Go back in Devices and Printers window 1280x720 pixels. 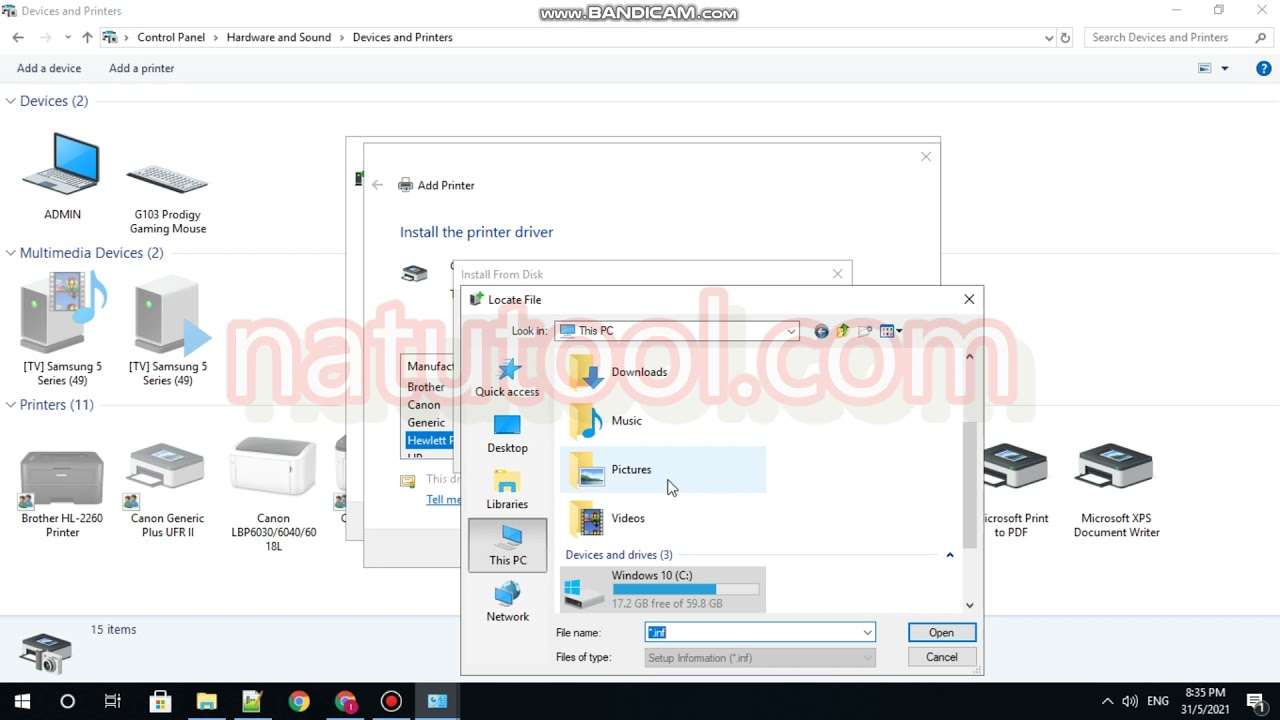pyautogui.click(x=18, y=37)
